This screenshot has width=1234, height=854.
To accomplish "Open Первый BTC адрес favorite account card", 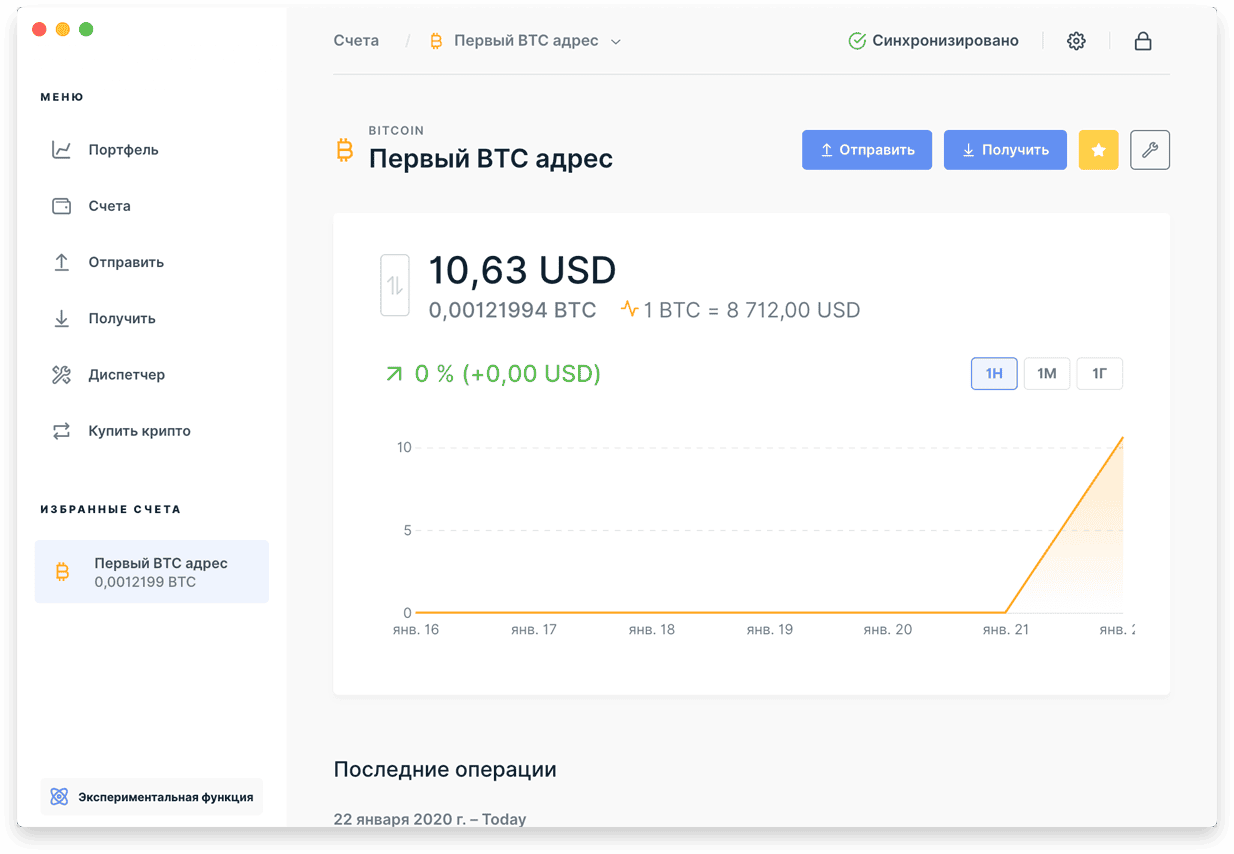I will (152, 572).
